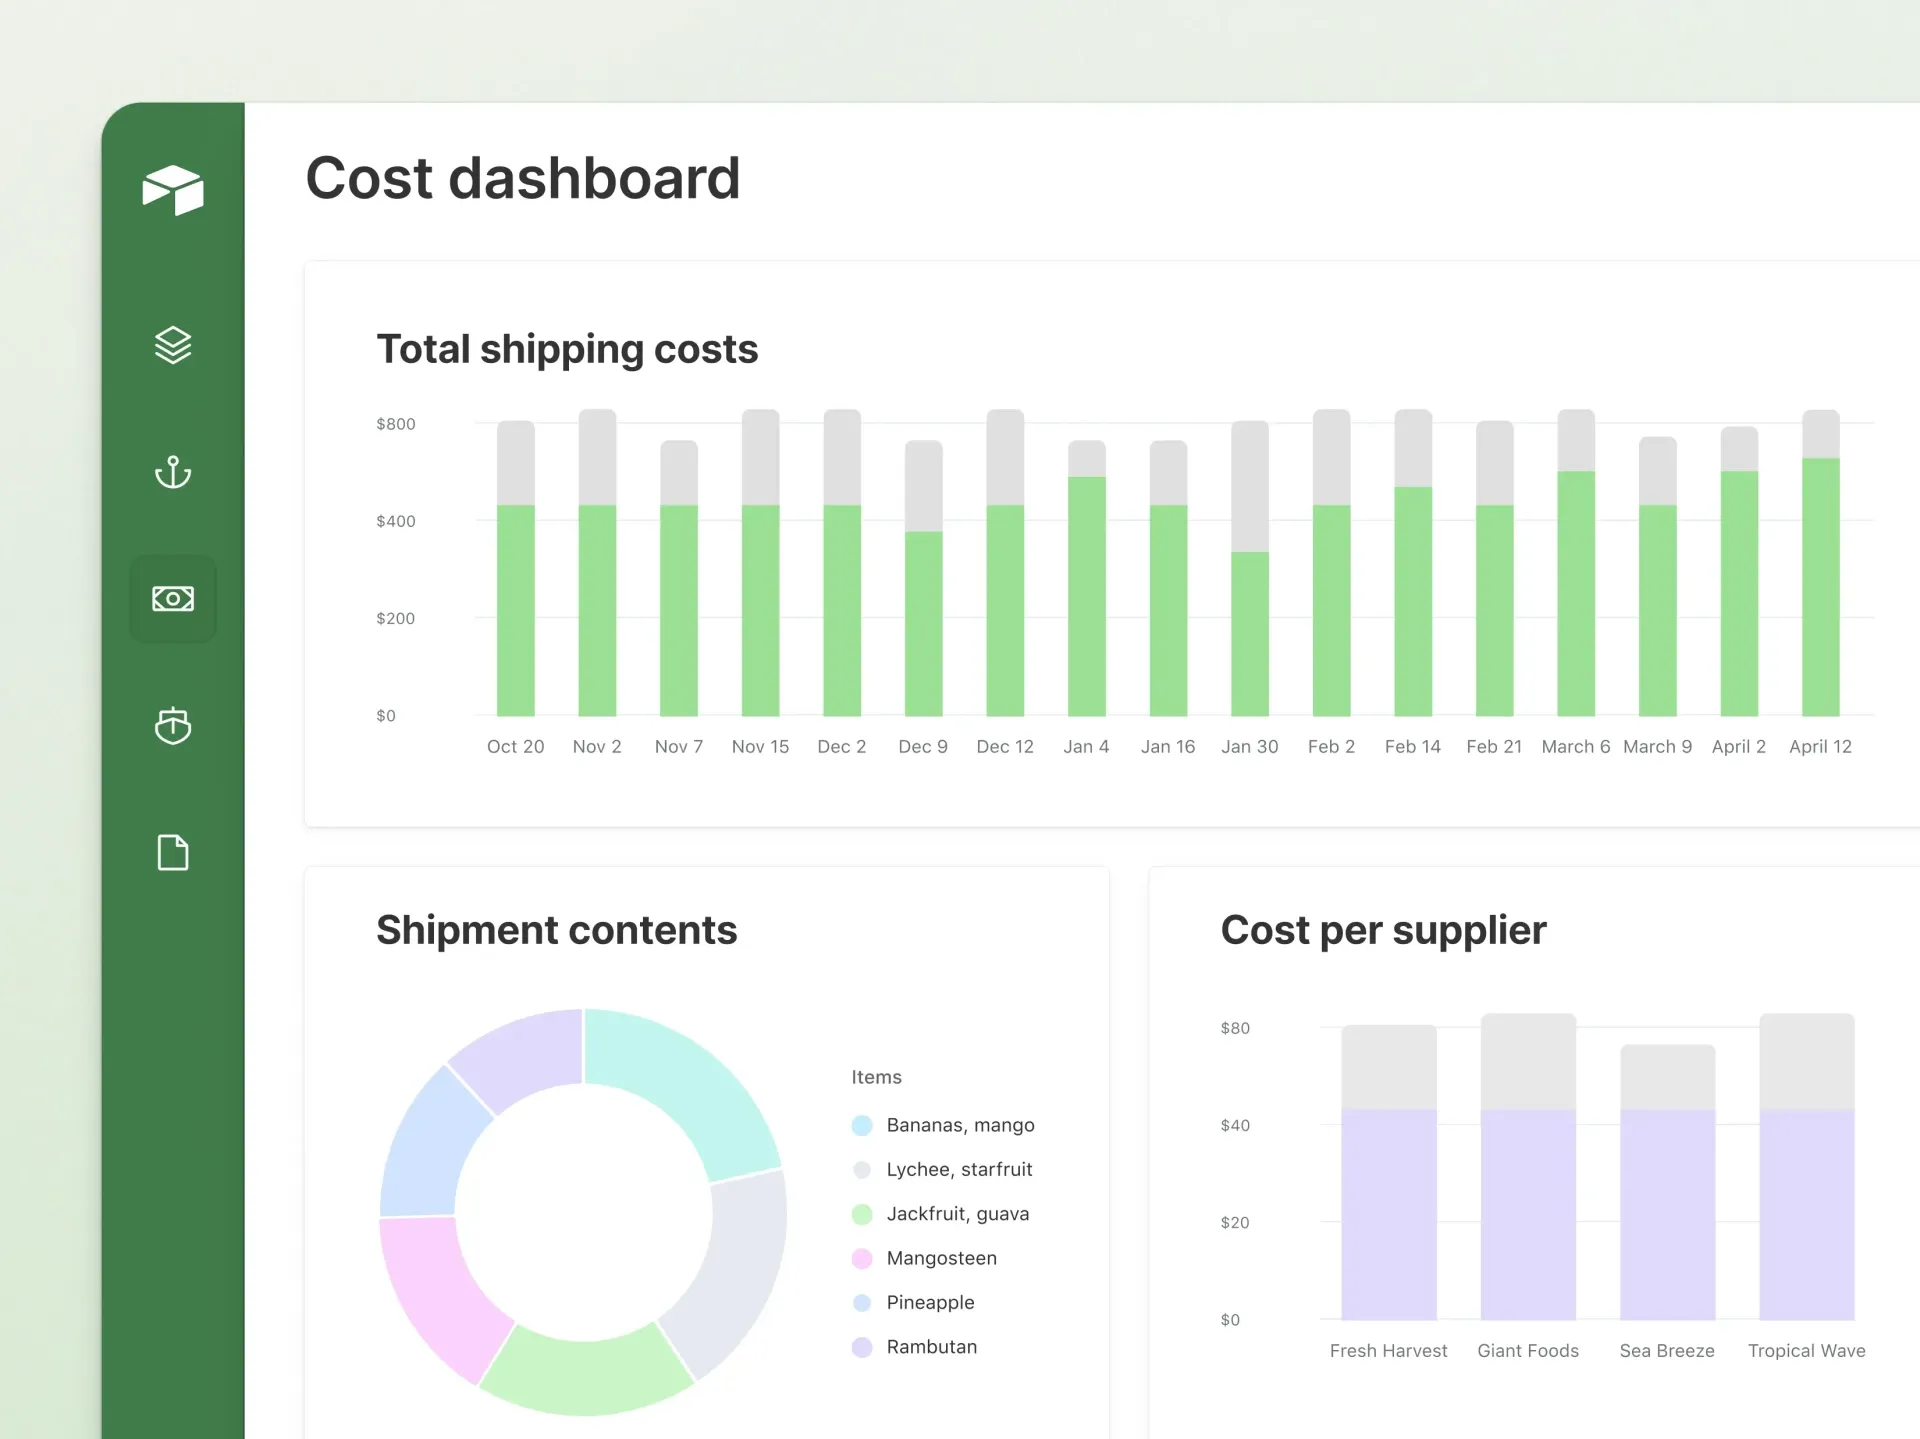
Task: Click the pink dot next to Mangosteen
Action: pos(862,1258)
